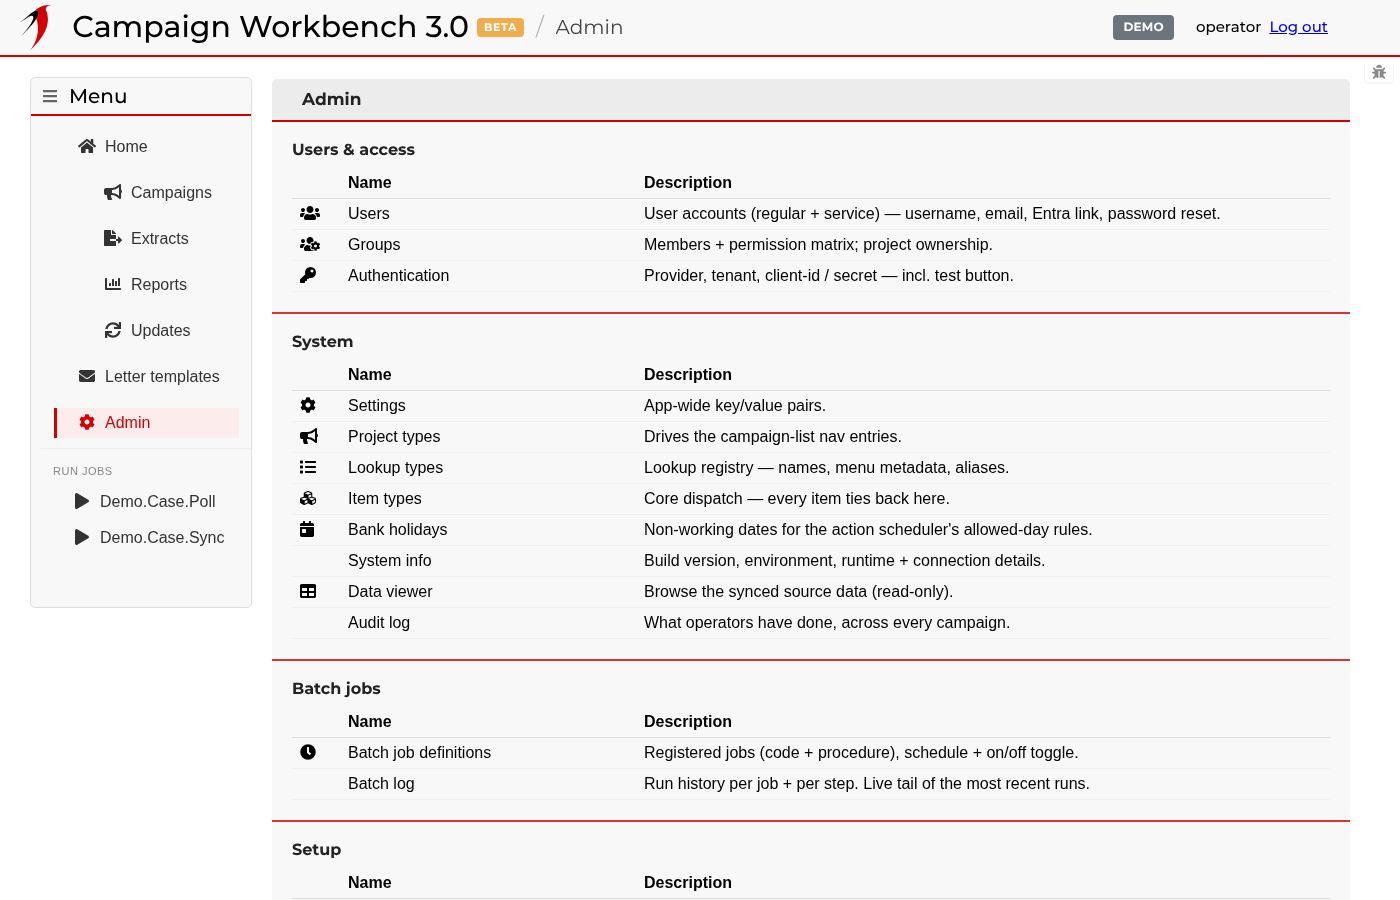Open the Users admin page
The height and width of the screenshot is (900, 1400).
tap(369, 213)
